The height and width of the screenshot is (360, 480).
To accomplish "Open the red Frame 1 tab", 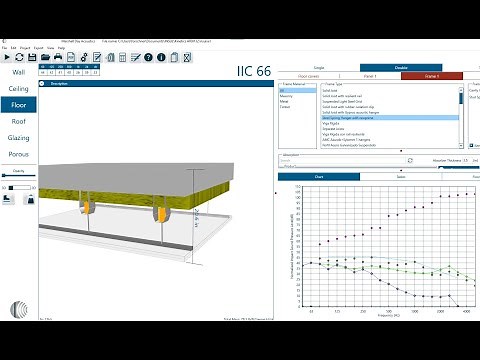I will pos(432,76).
